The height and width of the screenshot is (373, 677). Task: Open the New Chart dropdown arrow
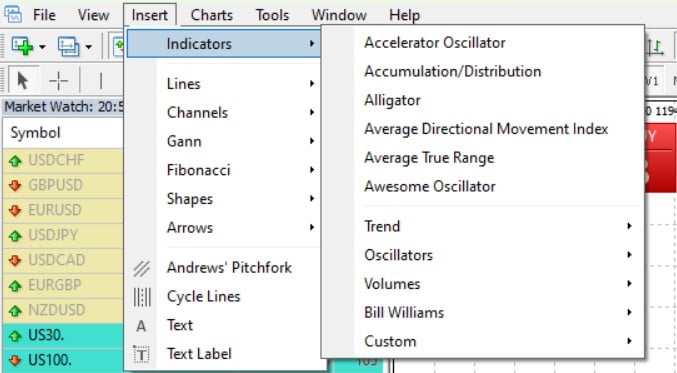pyautogui.click(x=42, y=46)
